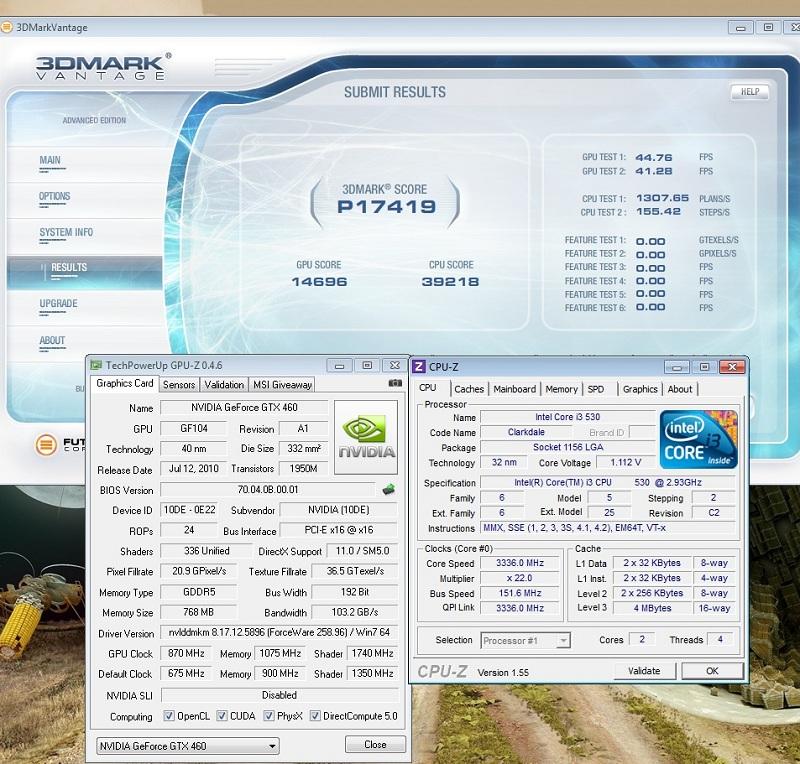Viewport: 800px width, 764px height.
Task: Open the Caches tab in CPU-Z
Action: pos(469,389)
